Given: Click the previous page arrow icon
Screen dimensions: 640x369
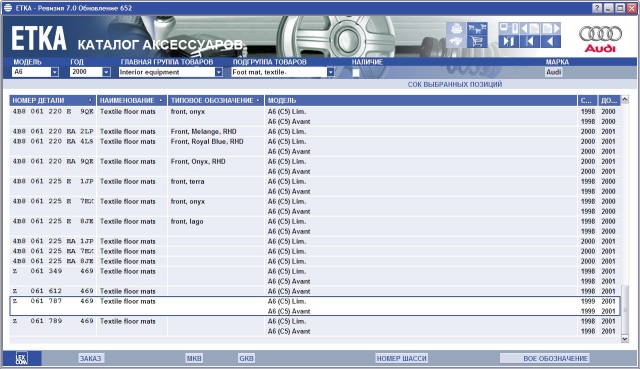Looking at the screenshot, I should point(530,29).
